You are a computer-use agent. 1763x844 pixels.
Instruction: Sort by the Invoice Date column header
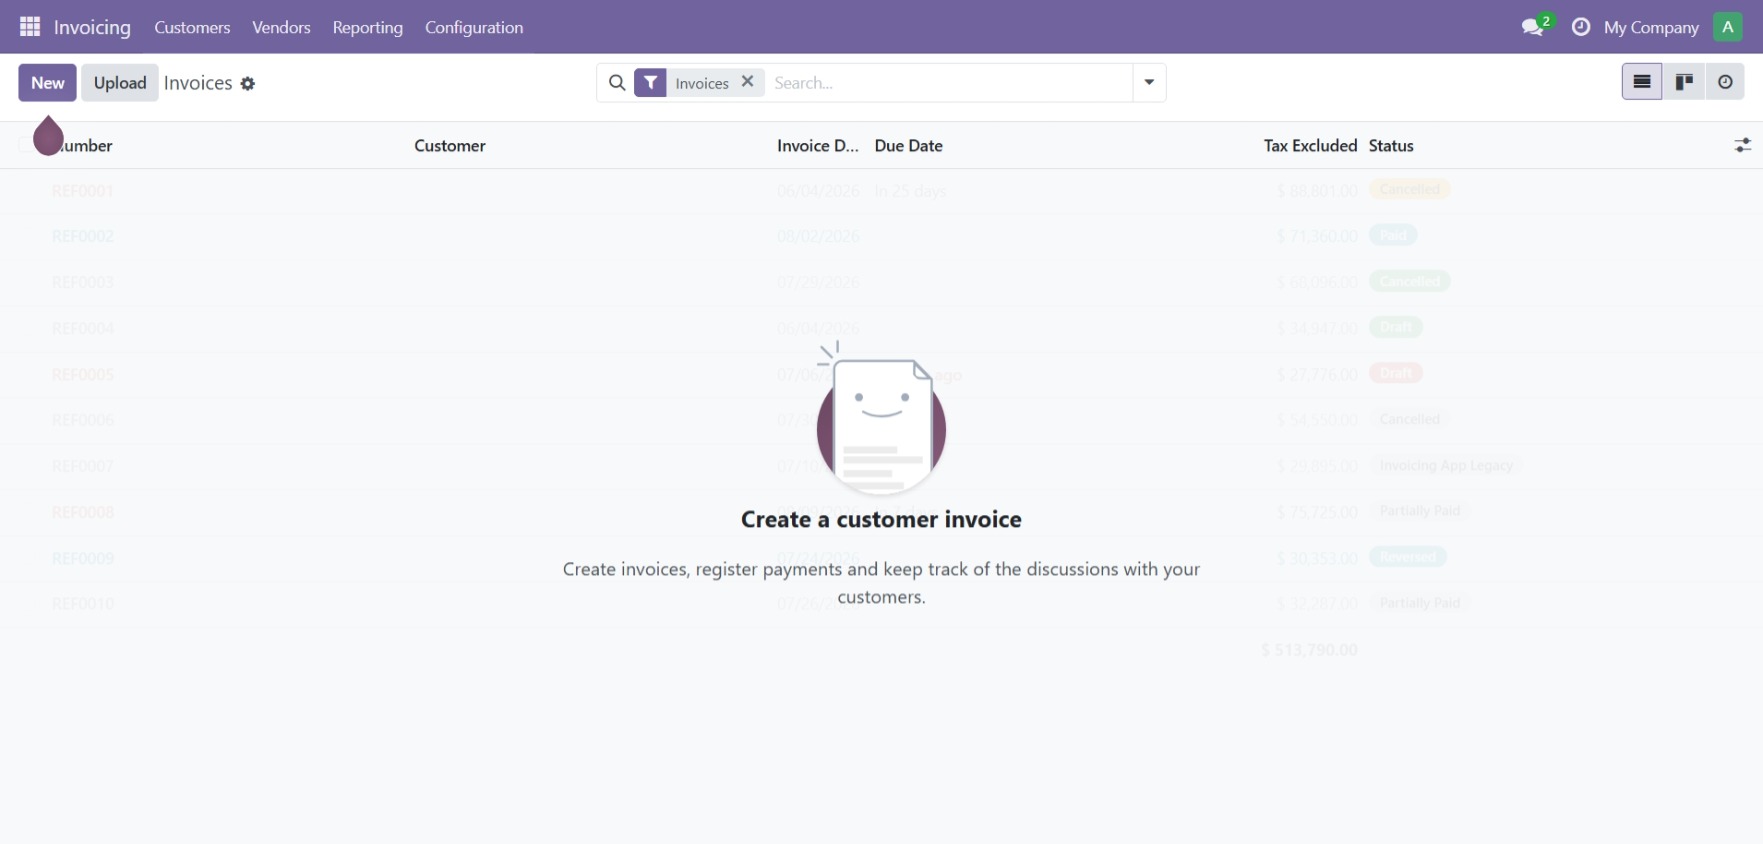[x=818, y=146]
